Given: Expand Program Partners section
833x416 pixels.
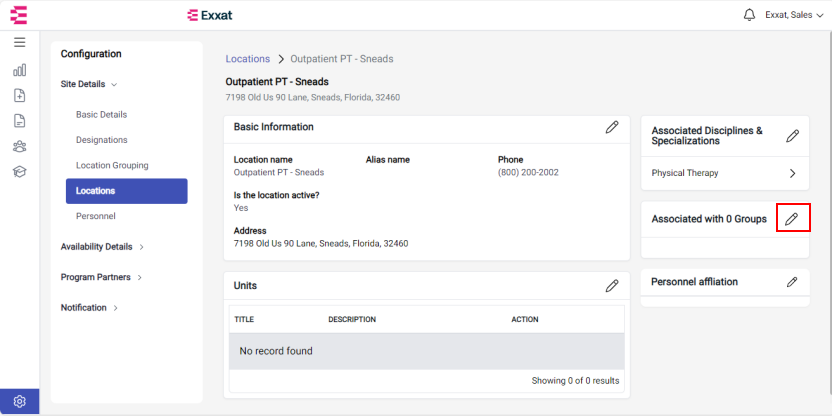Looking at the screenshot, I should click(101, 277).
